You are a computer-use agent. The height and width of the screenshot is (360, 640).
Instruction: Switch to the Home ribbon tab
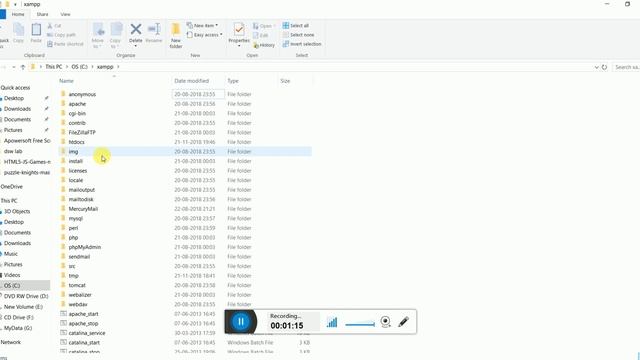(x=18, y=14)
